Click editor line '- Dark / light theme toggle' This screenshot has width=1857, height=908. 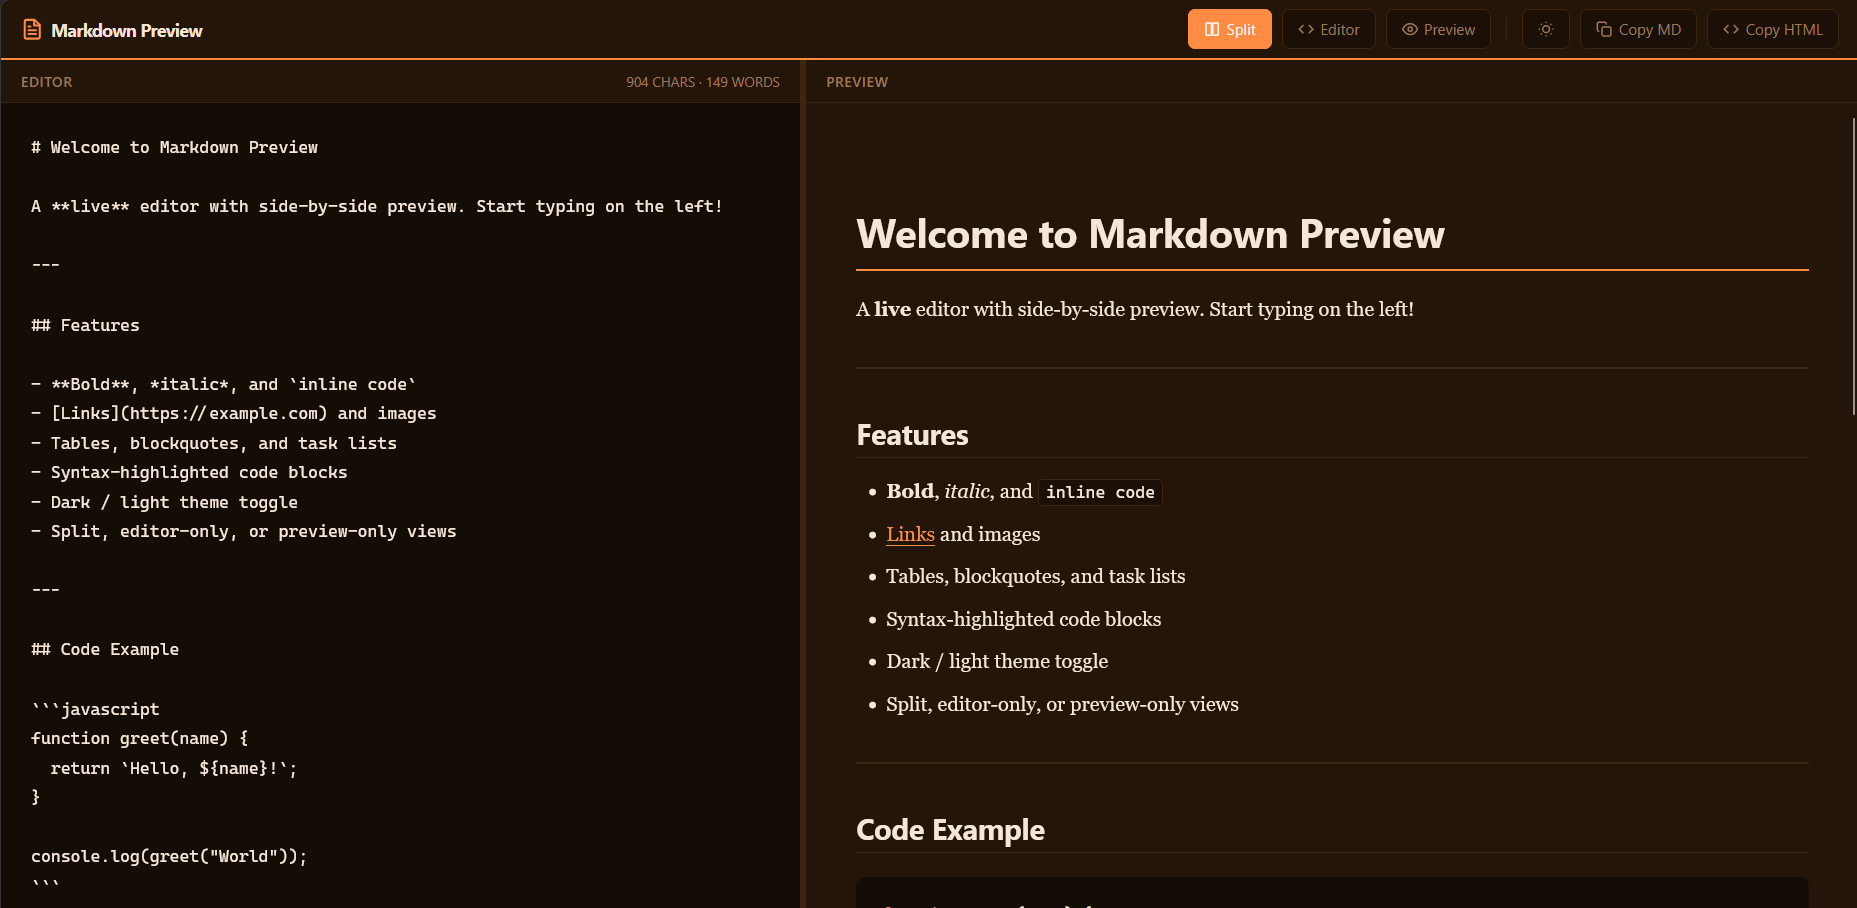click(164, 502)
